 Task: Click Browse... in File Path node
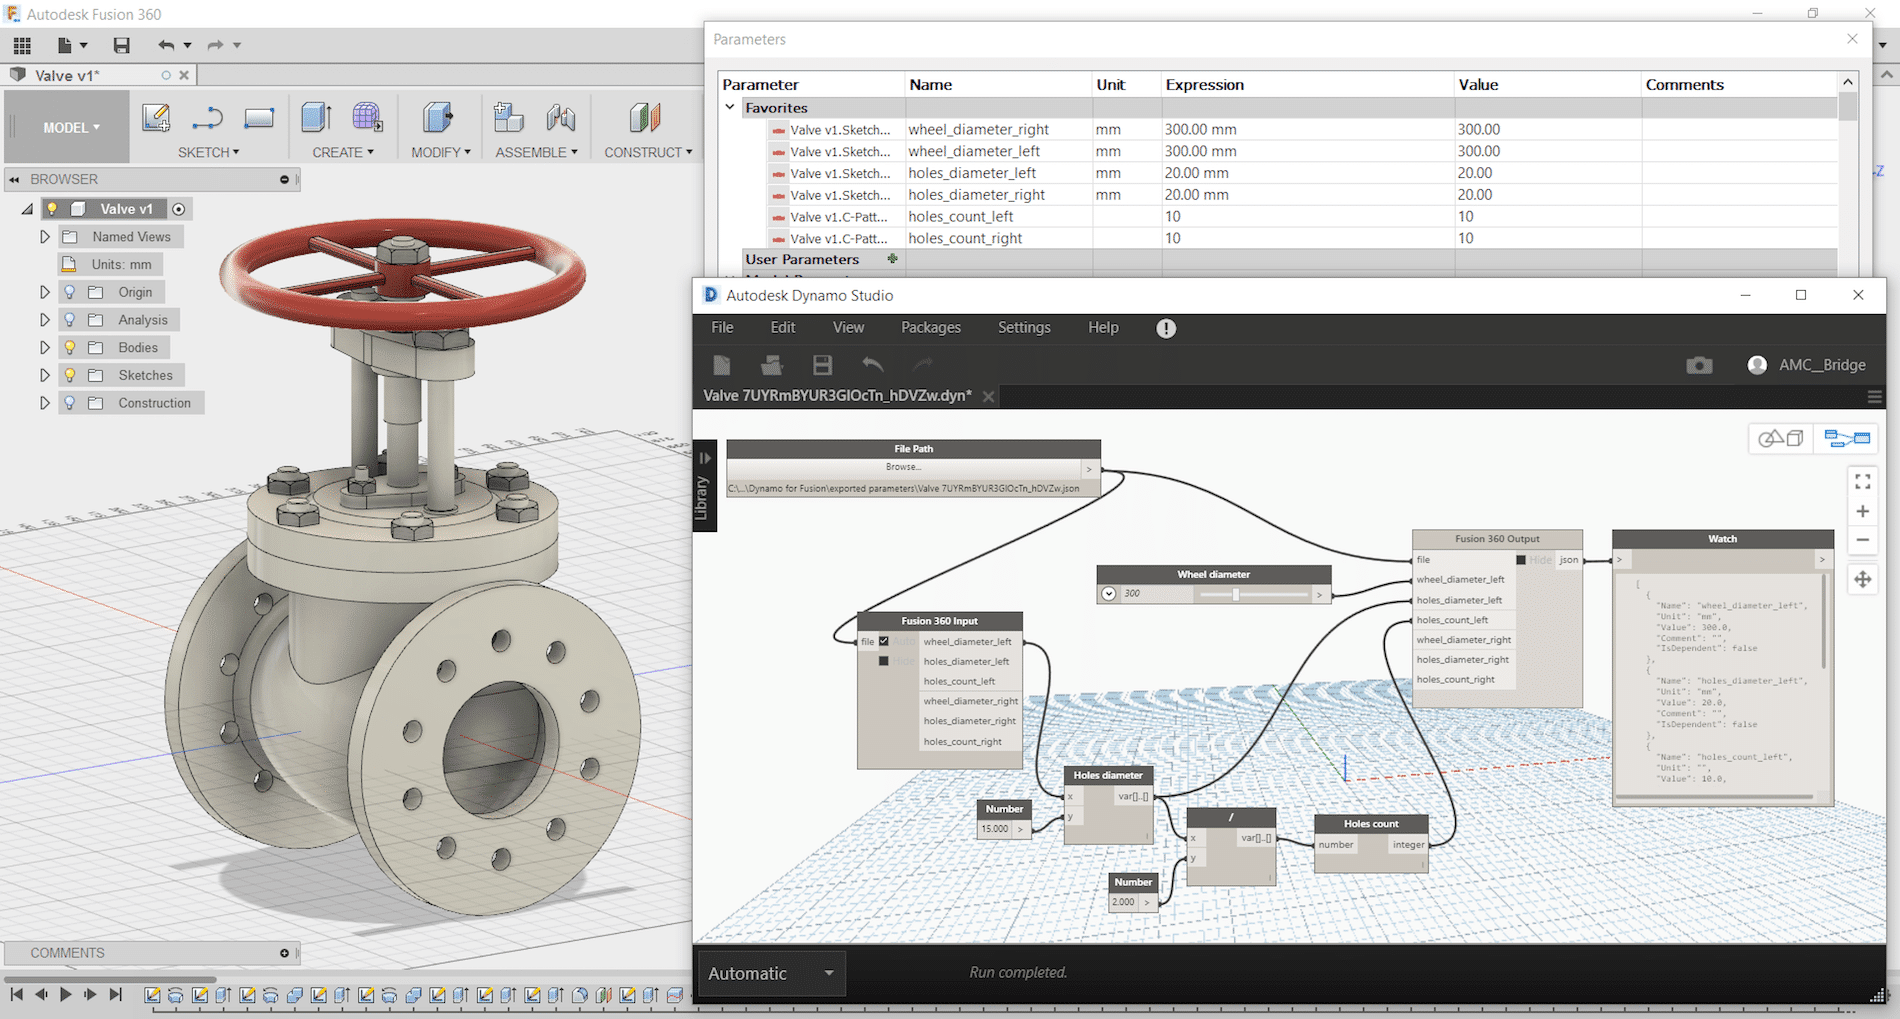[x=905, y=467]
